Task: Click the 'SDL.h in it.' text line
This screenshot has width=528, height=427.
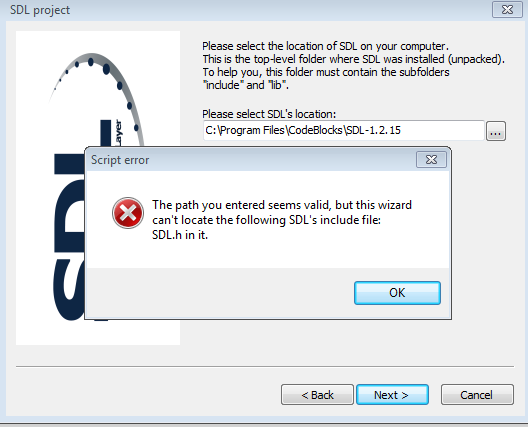Action: coord(180,235)
